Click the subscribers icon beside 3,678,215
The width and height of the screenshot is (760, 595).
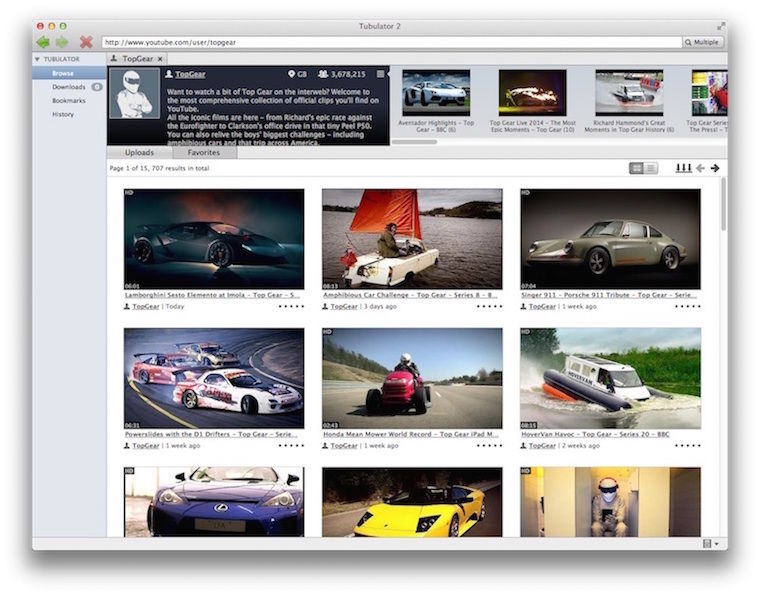click(x=323, y=74)
